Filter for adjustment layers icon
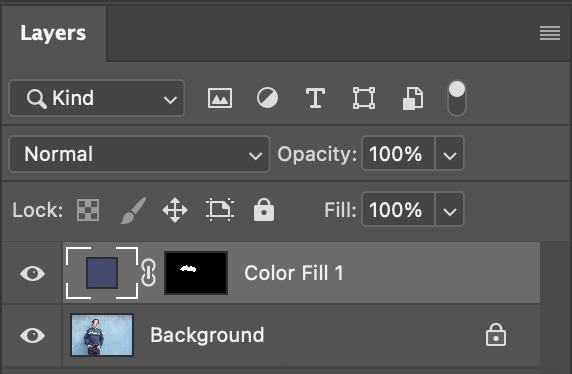Screen dimensions: 572x374 tap(267, 98)
